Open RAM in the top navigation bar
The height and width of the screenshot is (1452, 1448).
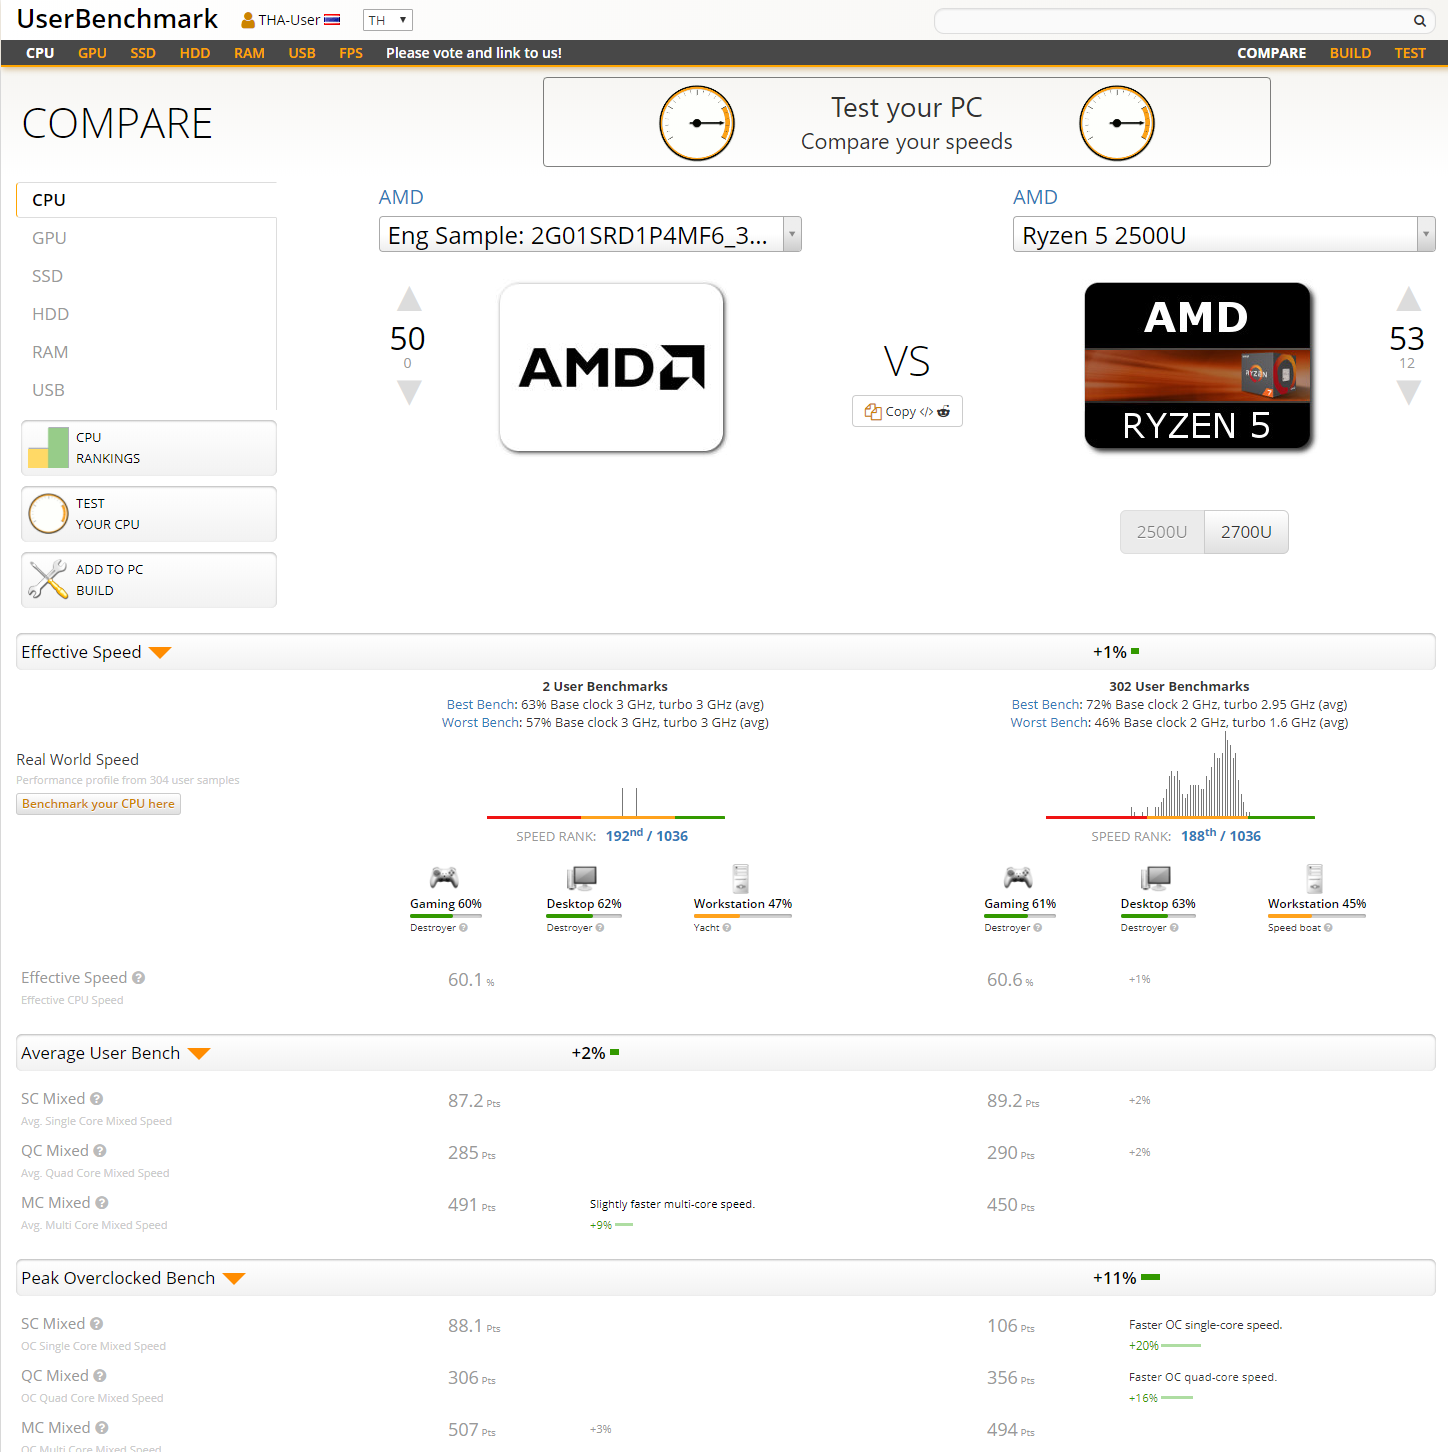(249, 53)
